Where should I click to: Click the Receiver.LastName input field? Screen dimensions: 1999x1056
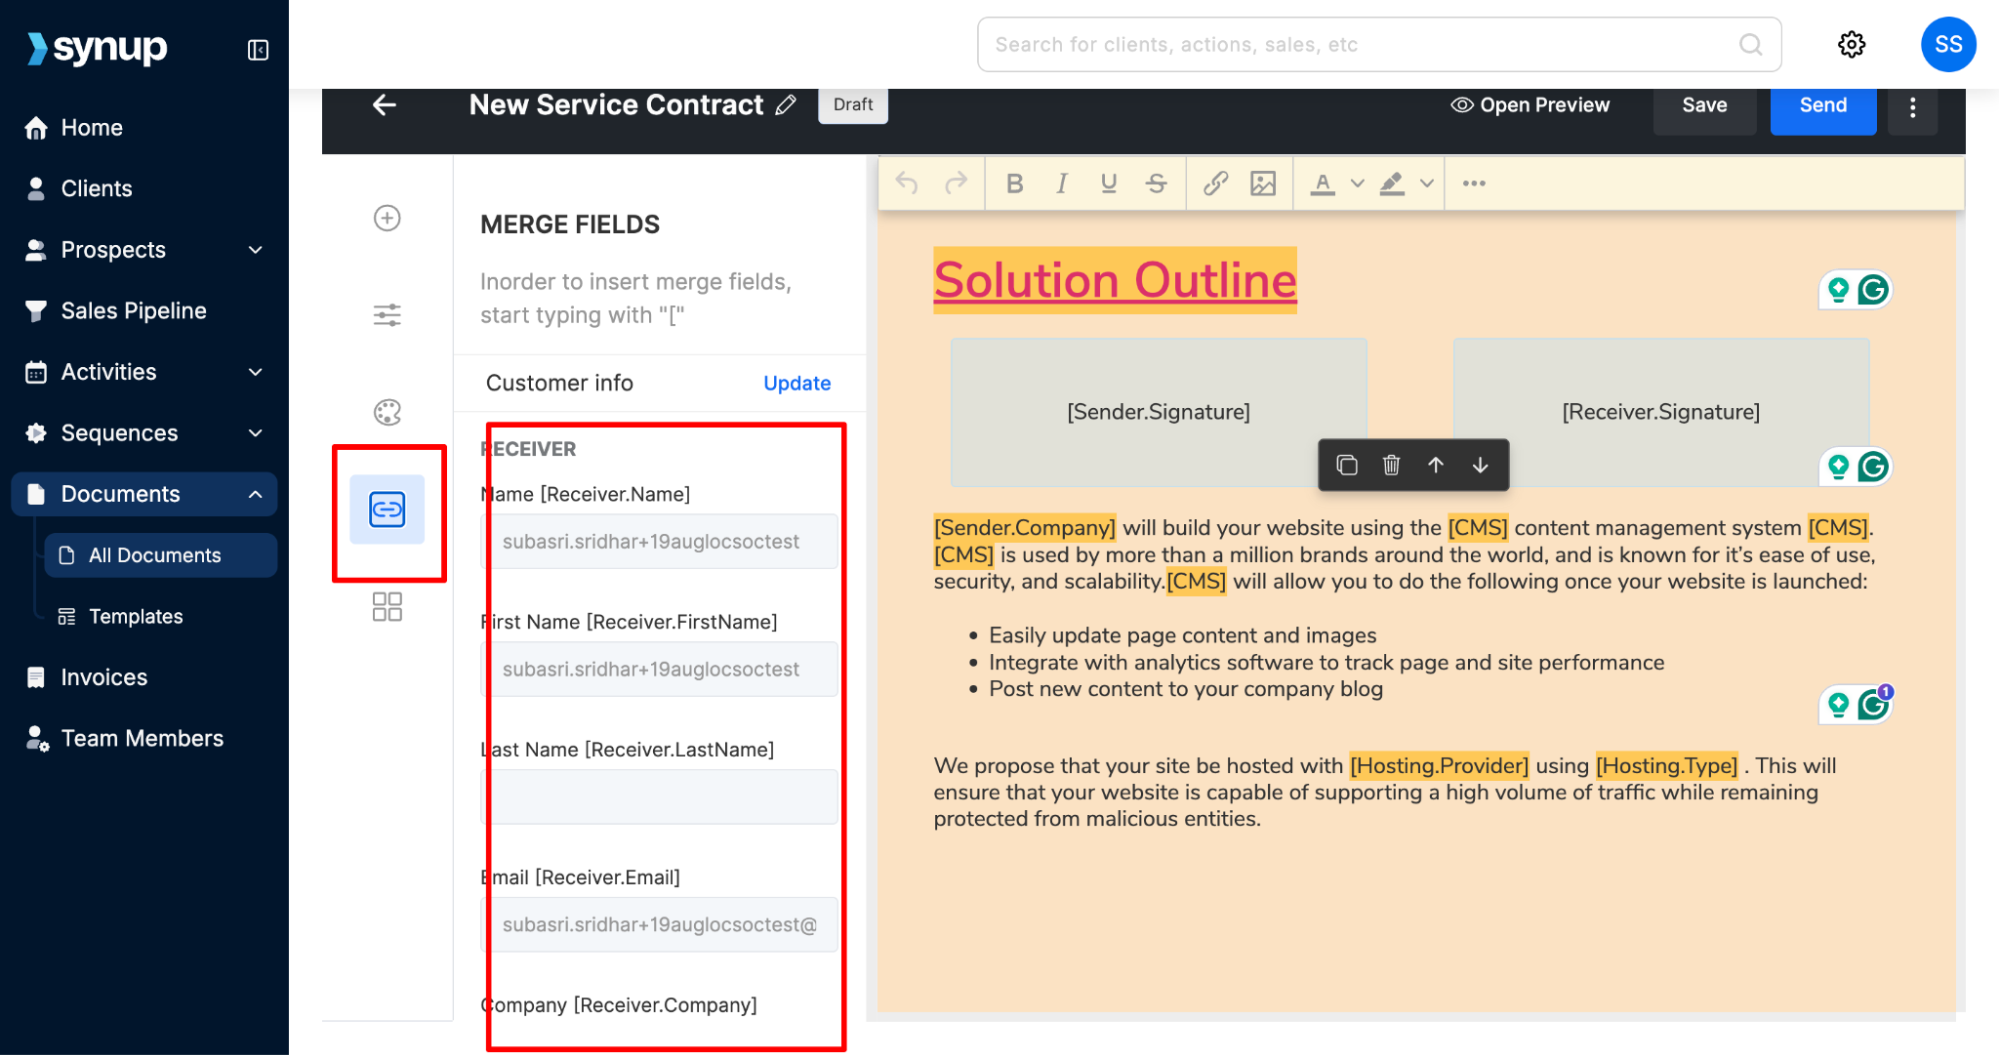coord(660,797)
